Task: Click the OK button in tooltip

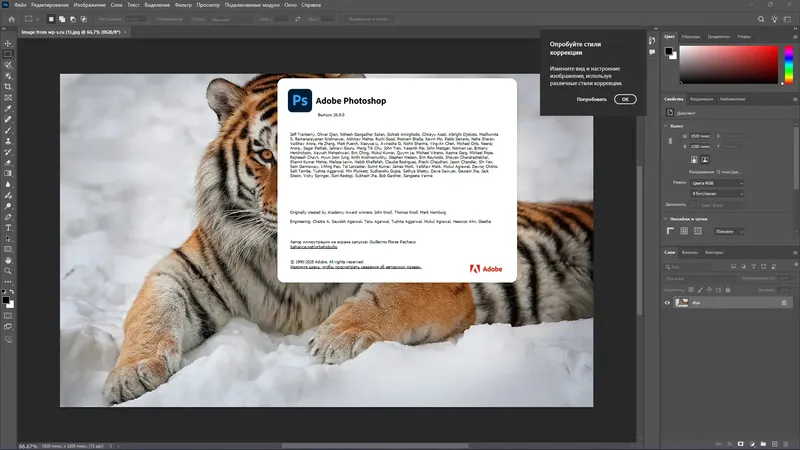Action: tap(624, 99)
